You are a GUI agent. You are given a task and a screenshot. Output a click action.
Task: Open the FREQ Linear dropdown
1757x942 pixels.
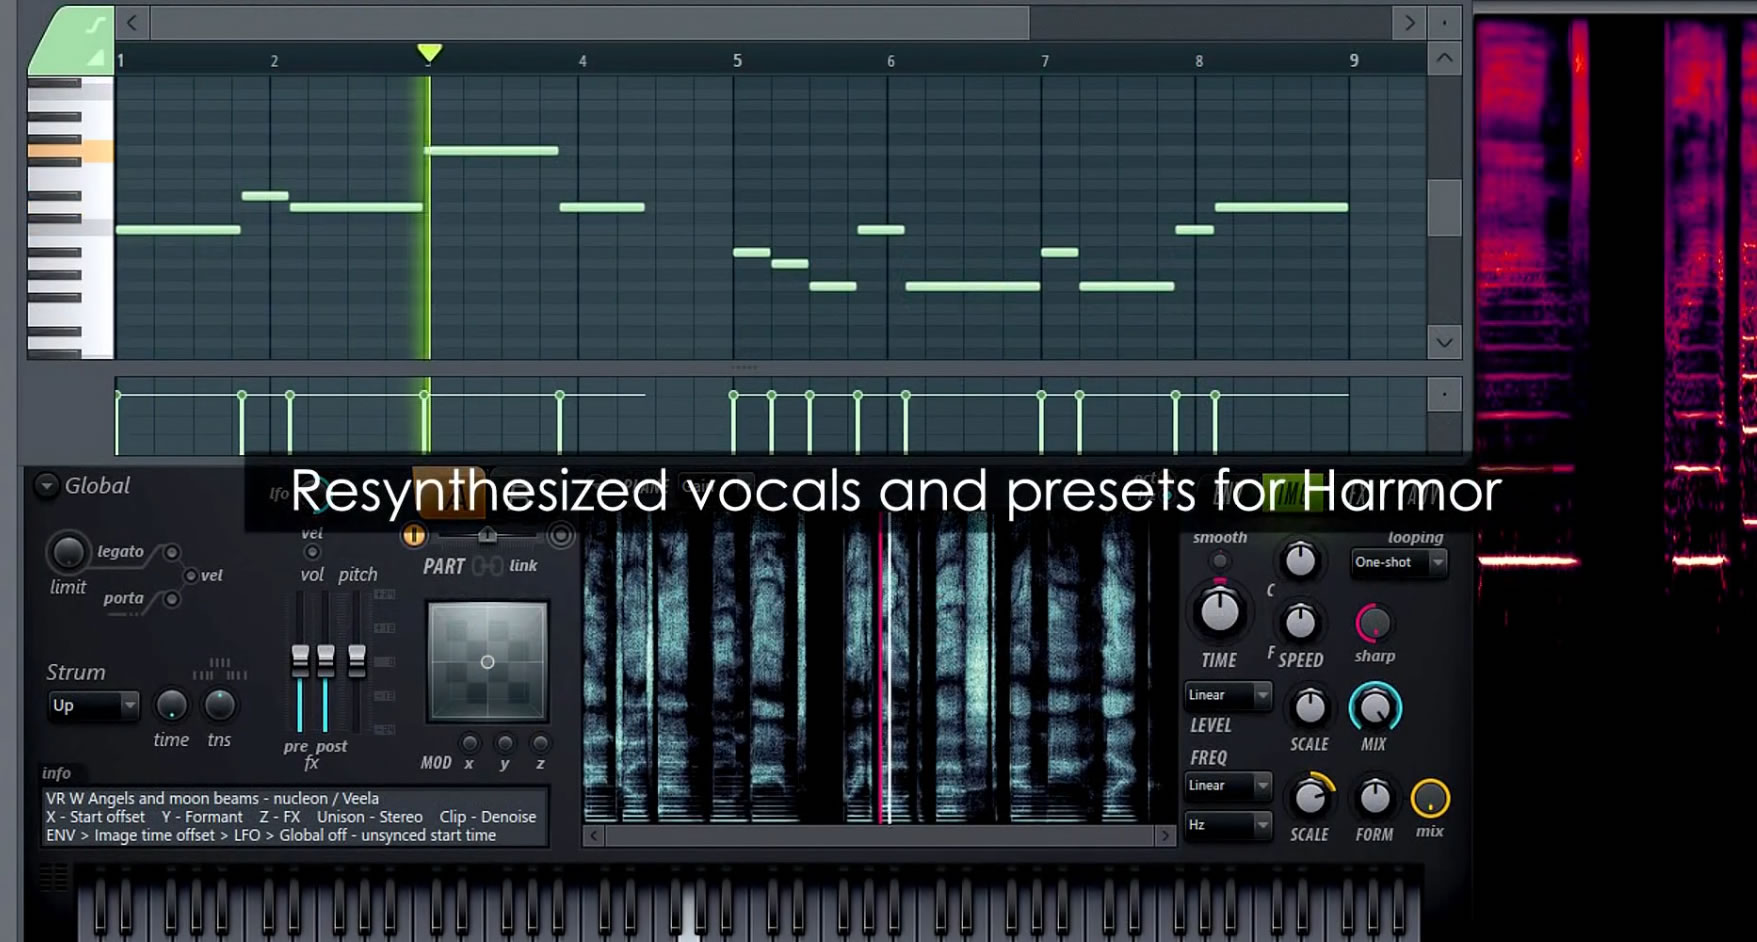[x=1228, y=786]
